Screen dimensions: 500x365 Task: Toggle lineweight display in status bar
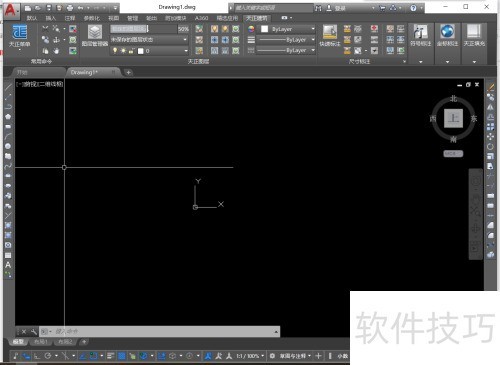coord(111,356)
